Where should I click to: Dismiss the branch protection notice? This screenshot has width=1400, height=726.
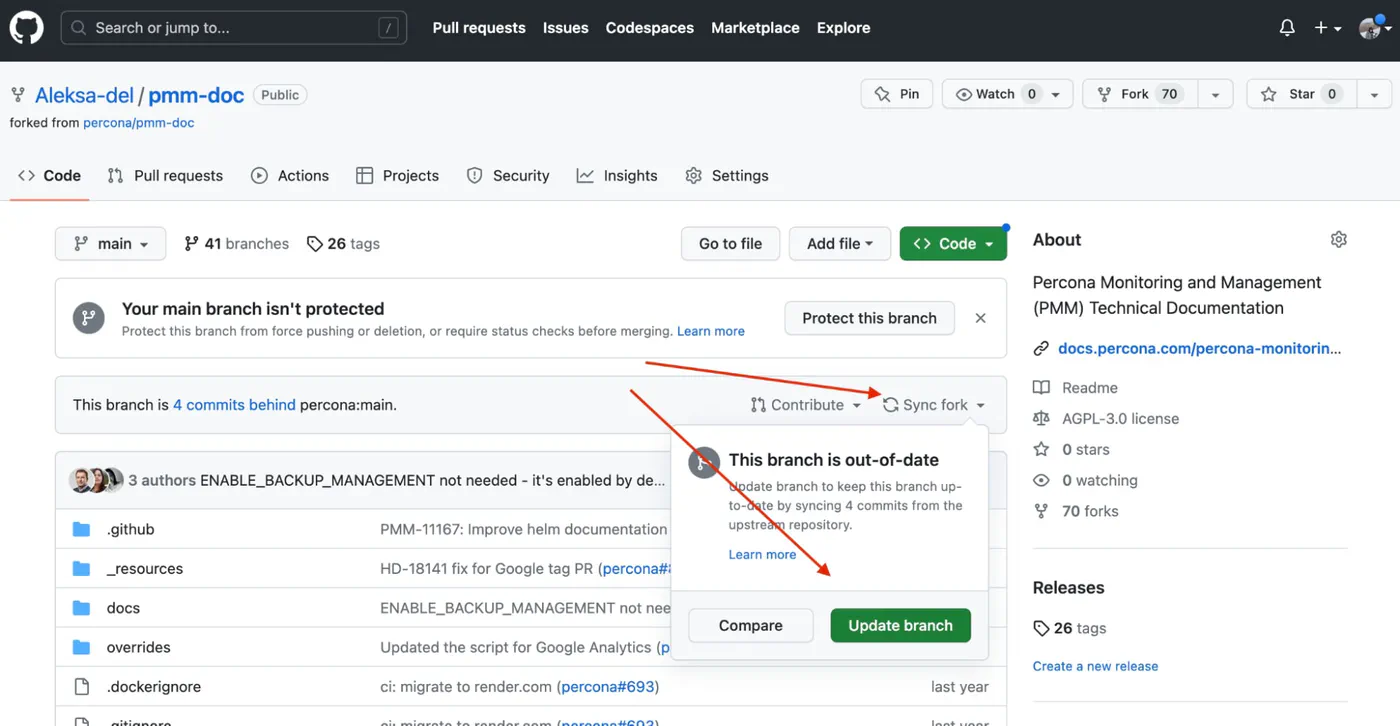click(x=980, y=318)
